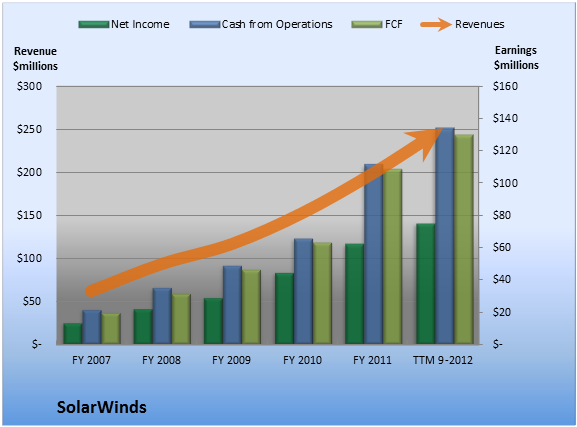Click the '$120' right axis value
The height and width of the screenshot is (427, 577).
[505, 150]
